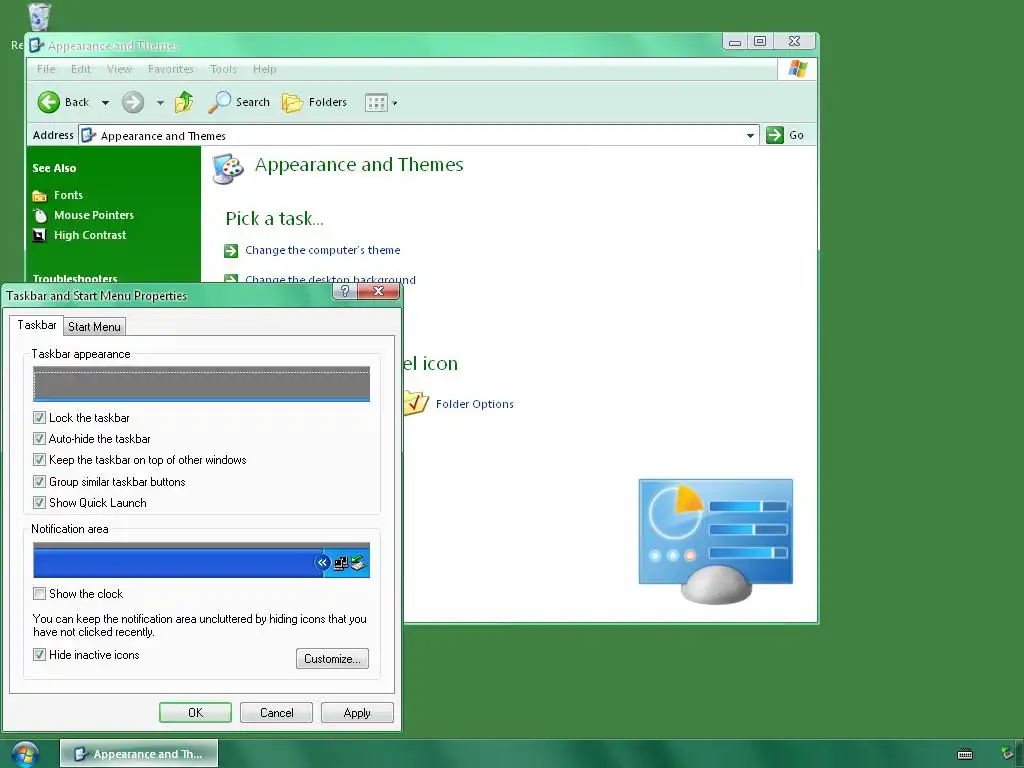Image resolution: width=1024 pixels, height=768 pixels.
Task: Click the Windows flag logo in menu bar
Action: click(x=797, y=69)
